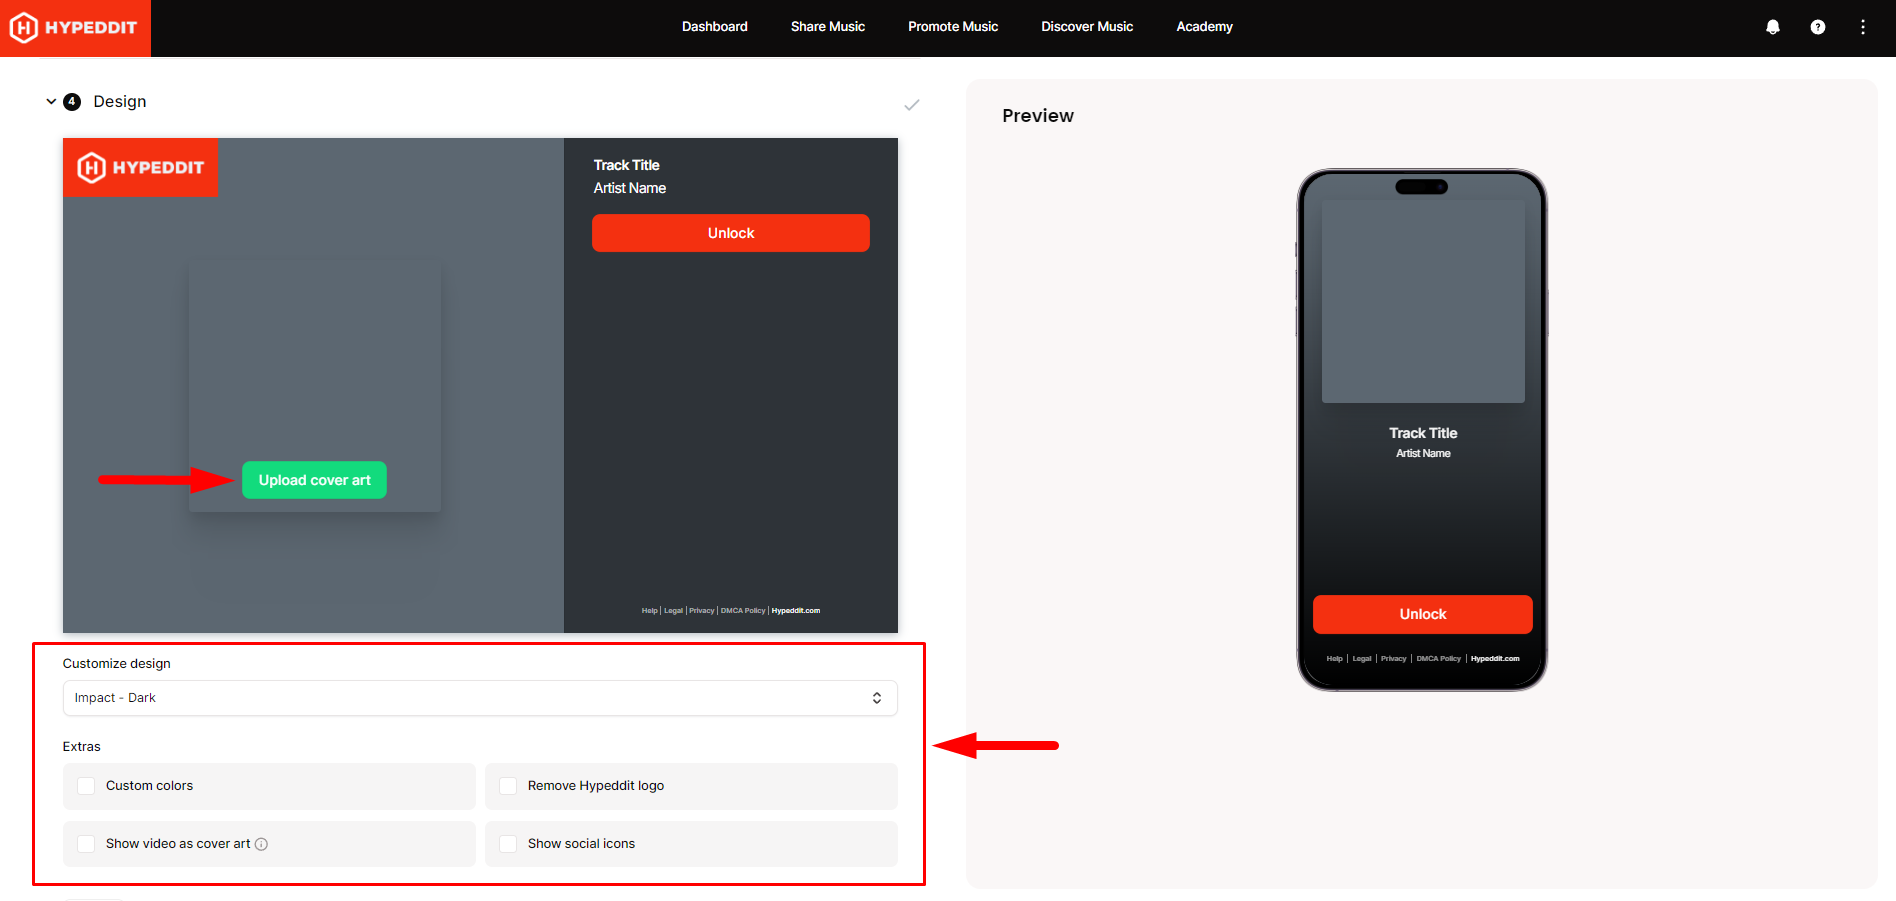Click the Hypeddit logo in header
1896x901 pixels.
pyautogui.click(x=75, y=28)
